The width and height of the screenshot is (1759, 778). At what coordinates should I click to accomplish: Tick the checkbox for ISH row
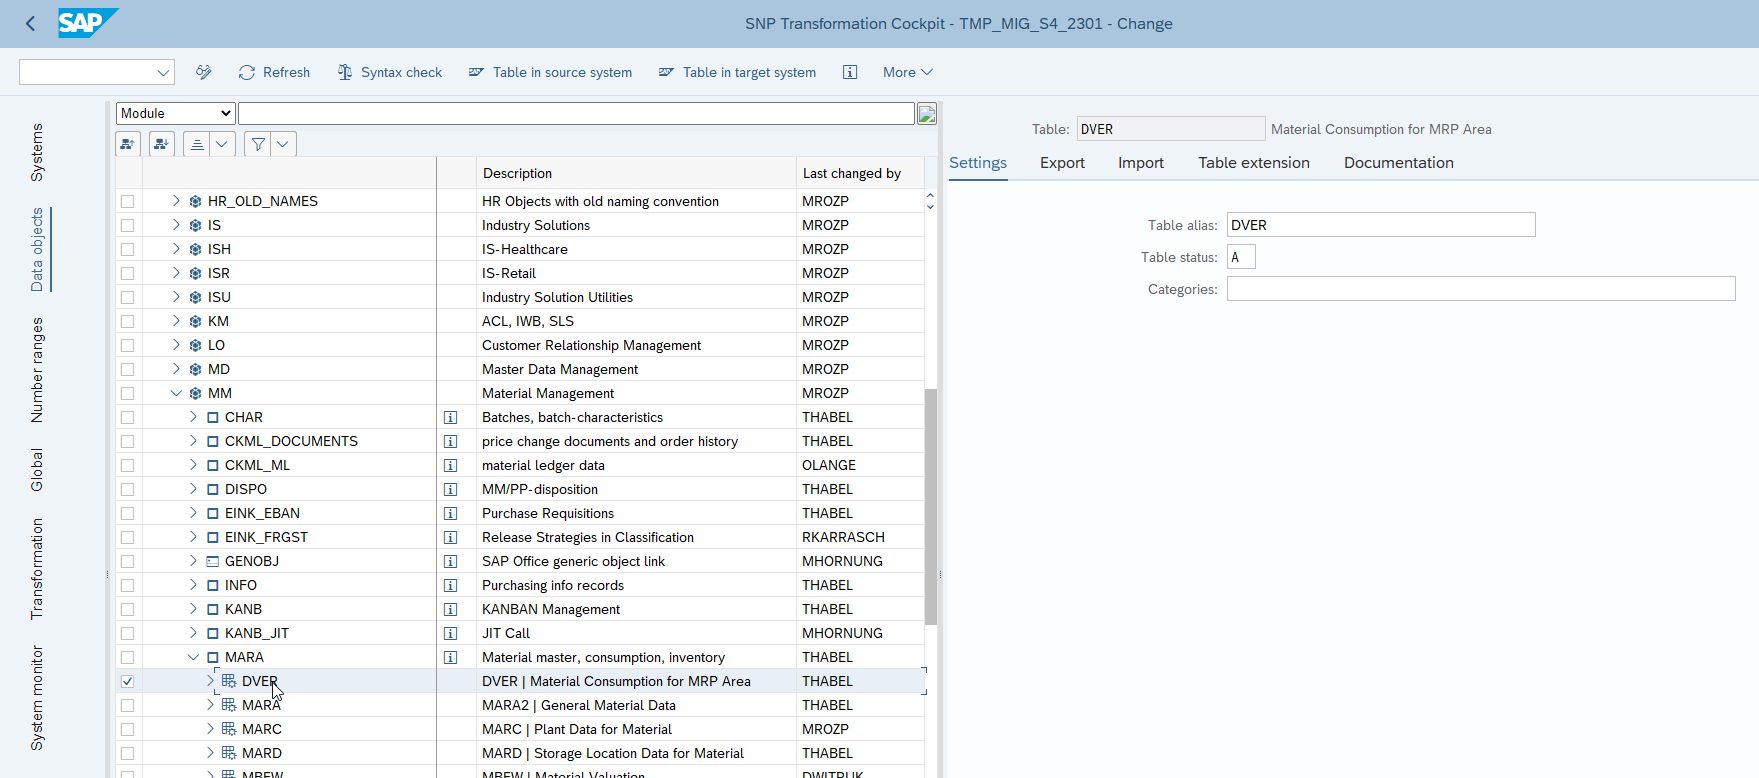[x=127, y=249]
